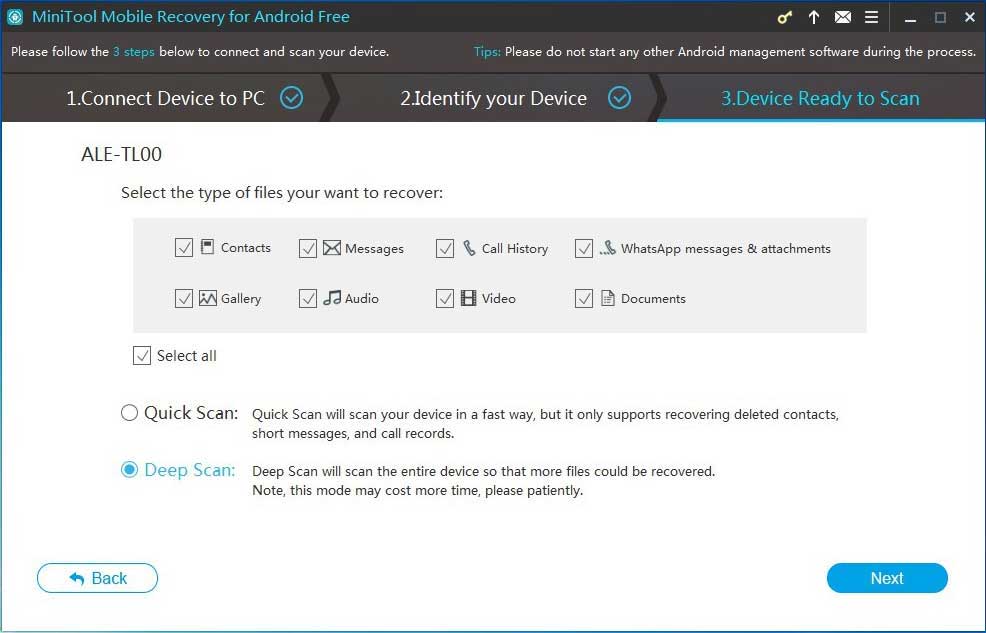Viewport: 986px width, 633px height.
Task: Click the Quick Scan description text
Action: 545,424
